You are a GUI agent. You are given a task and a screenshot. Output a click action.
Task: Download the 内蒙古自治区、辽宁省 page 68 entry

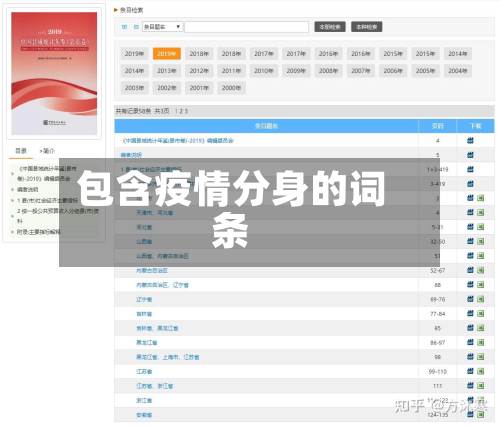(470, 285)
